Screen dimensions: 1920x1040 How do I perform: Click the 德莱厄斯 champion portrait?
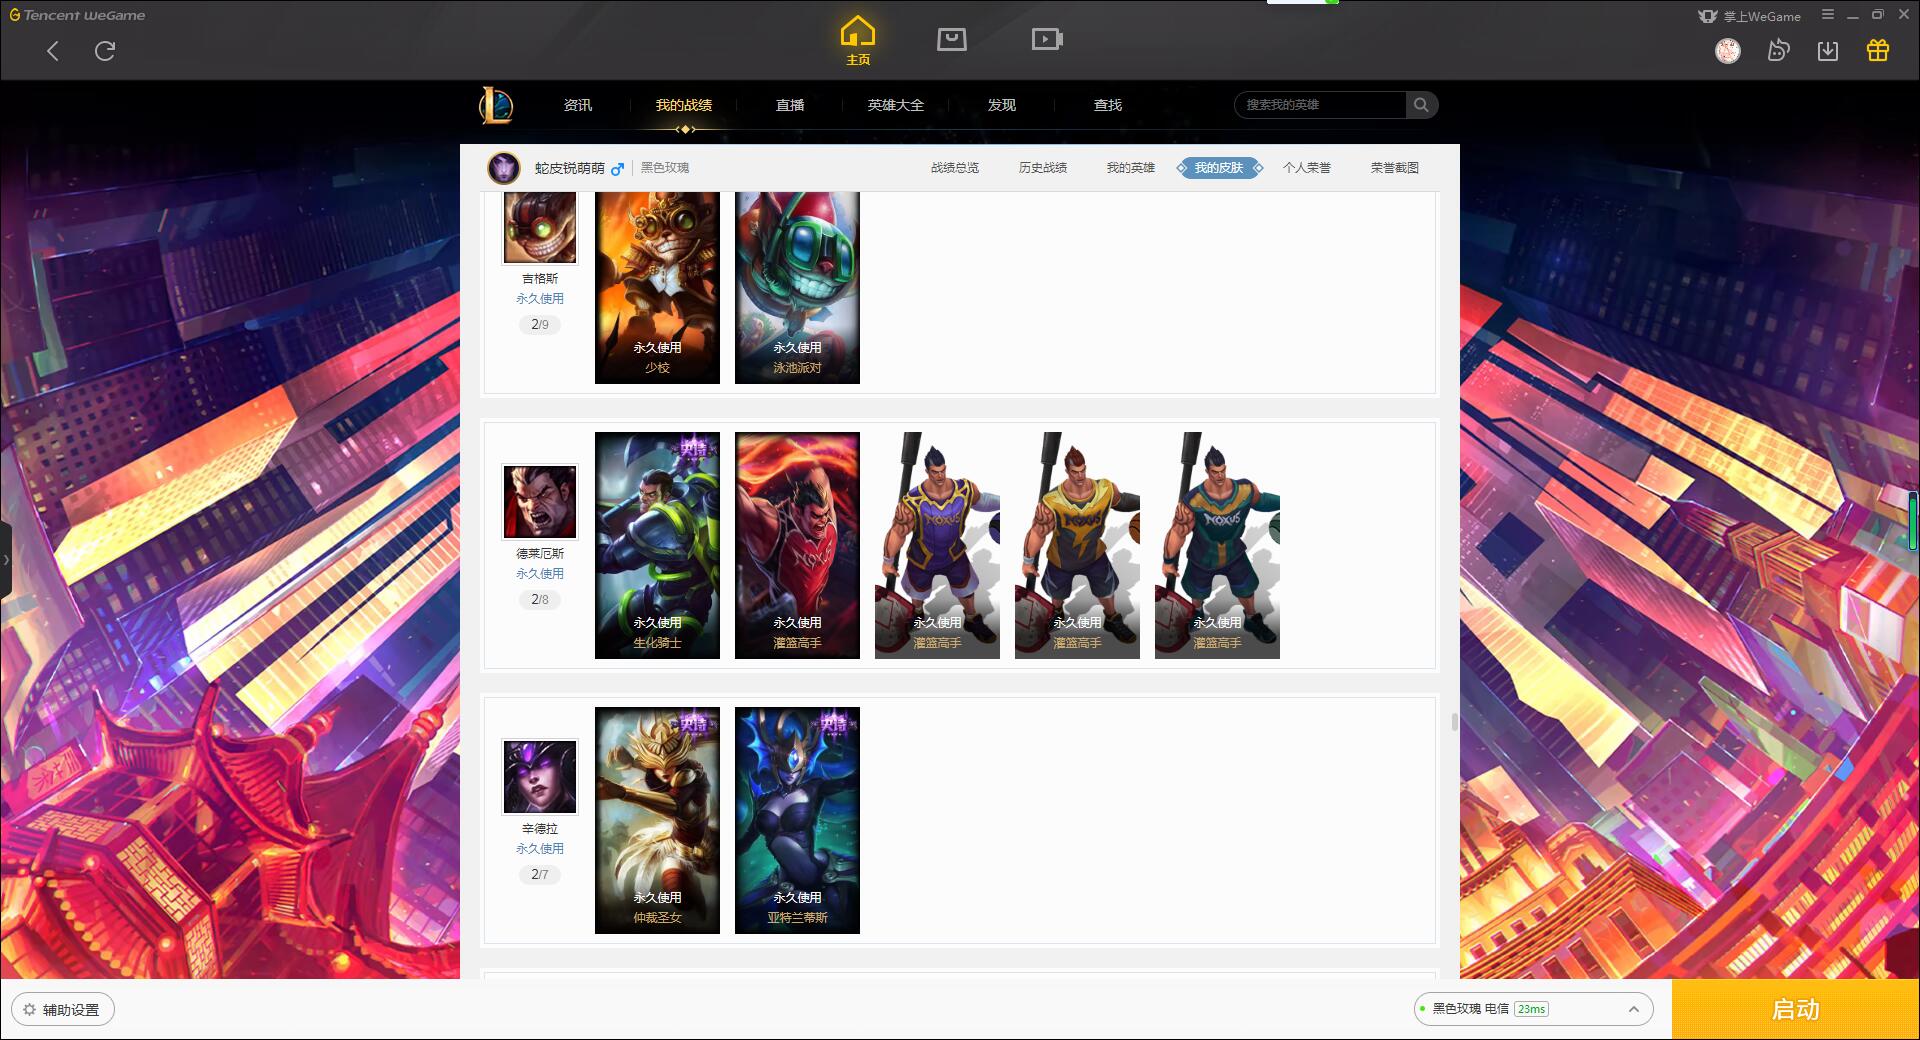(x=540, y=502)
